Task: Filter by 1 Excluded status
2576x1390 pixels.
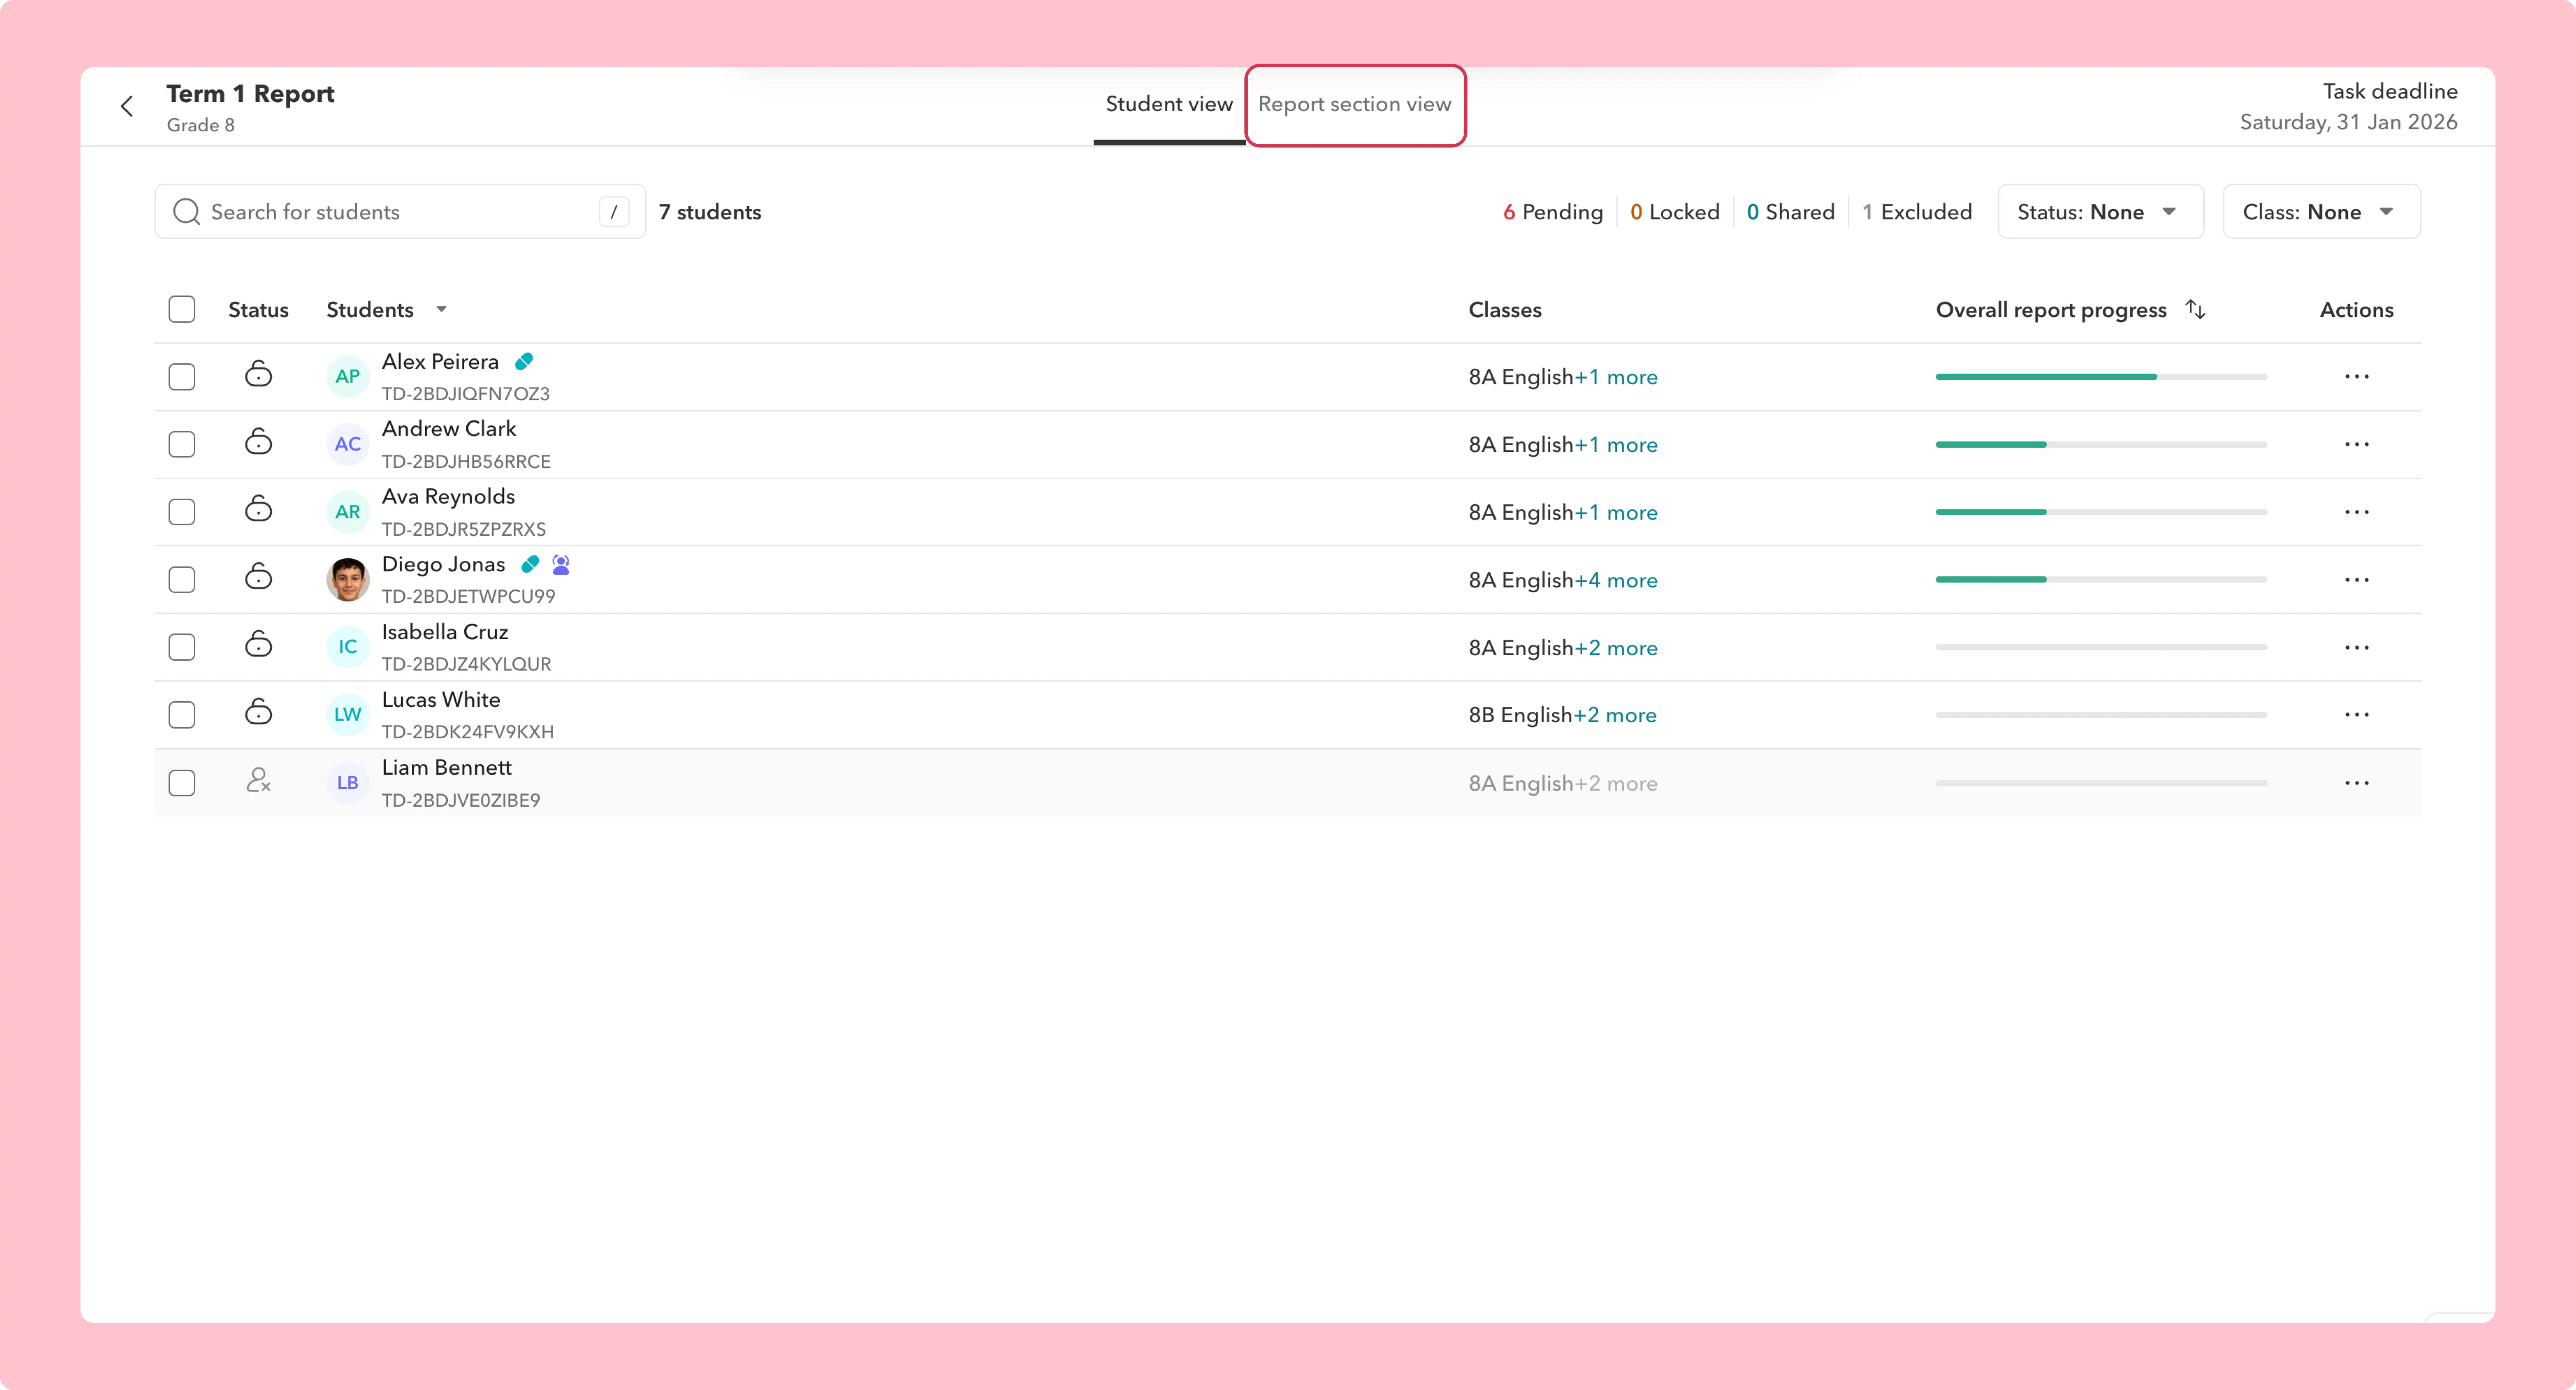Action: point(1917,212)
